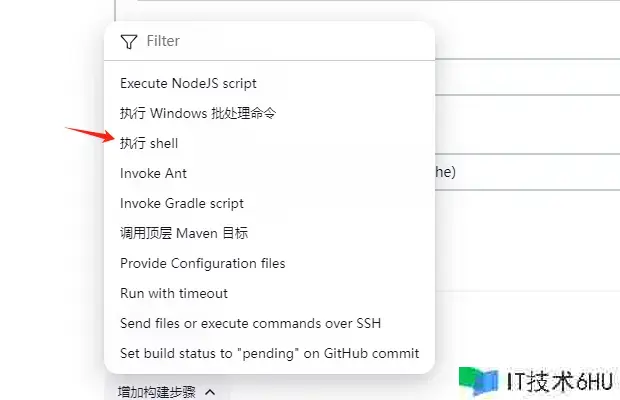
Task: Click the IT技术6HU watermark text
Action: pyautogui.click(x=559, y=381)
